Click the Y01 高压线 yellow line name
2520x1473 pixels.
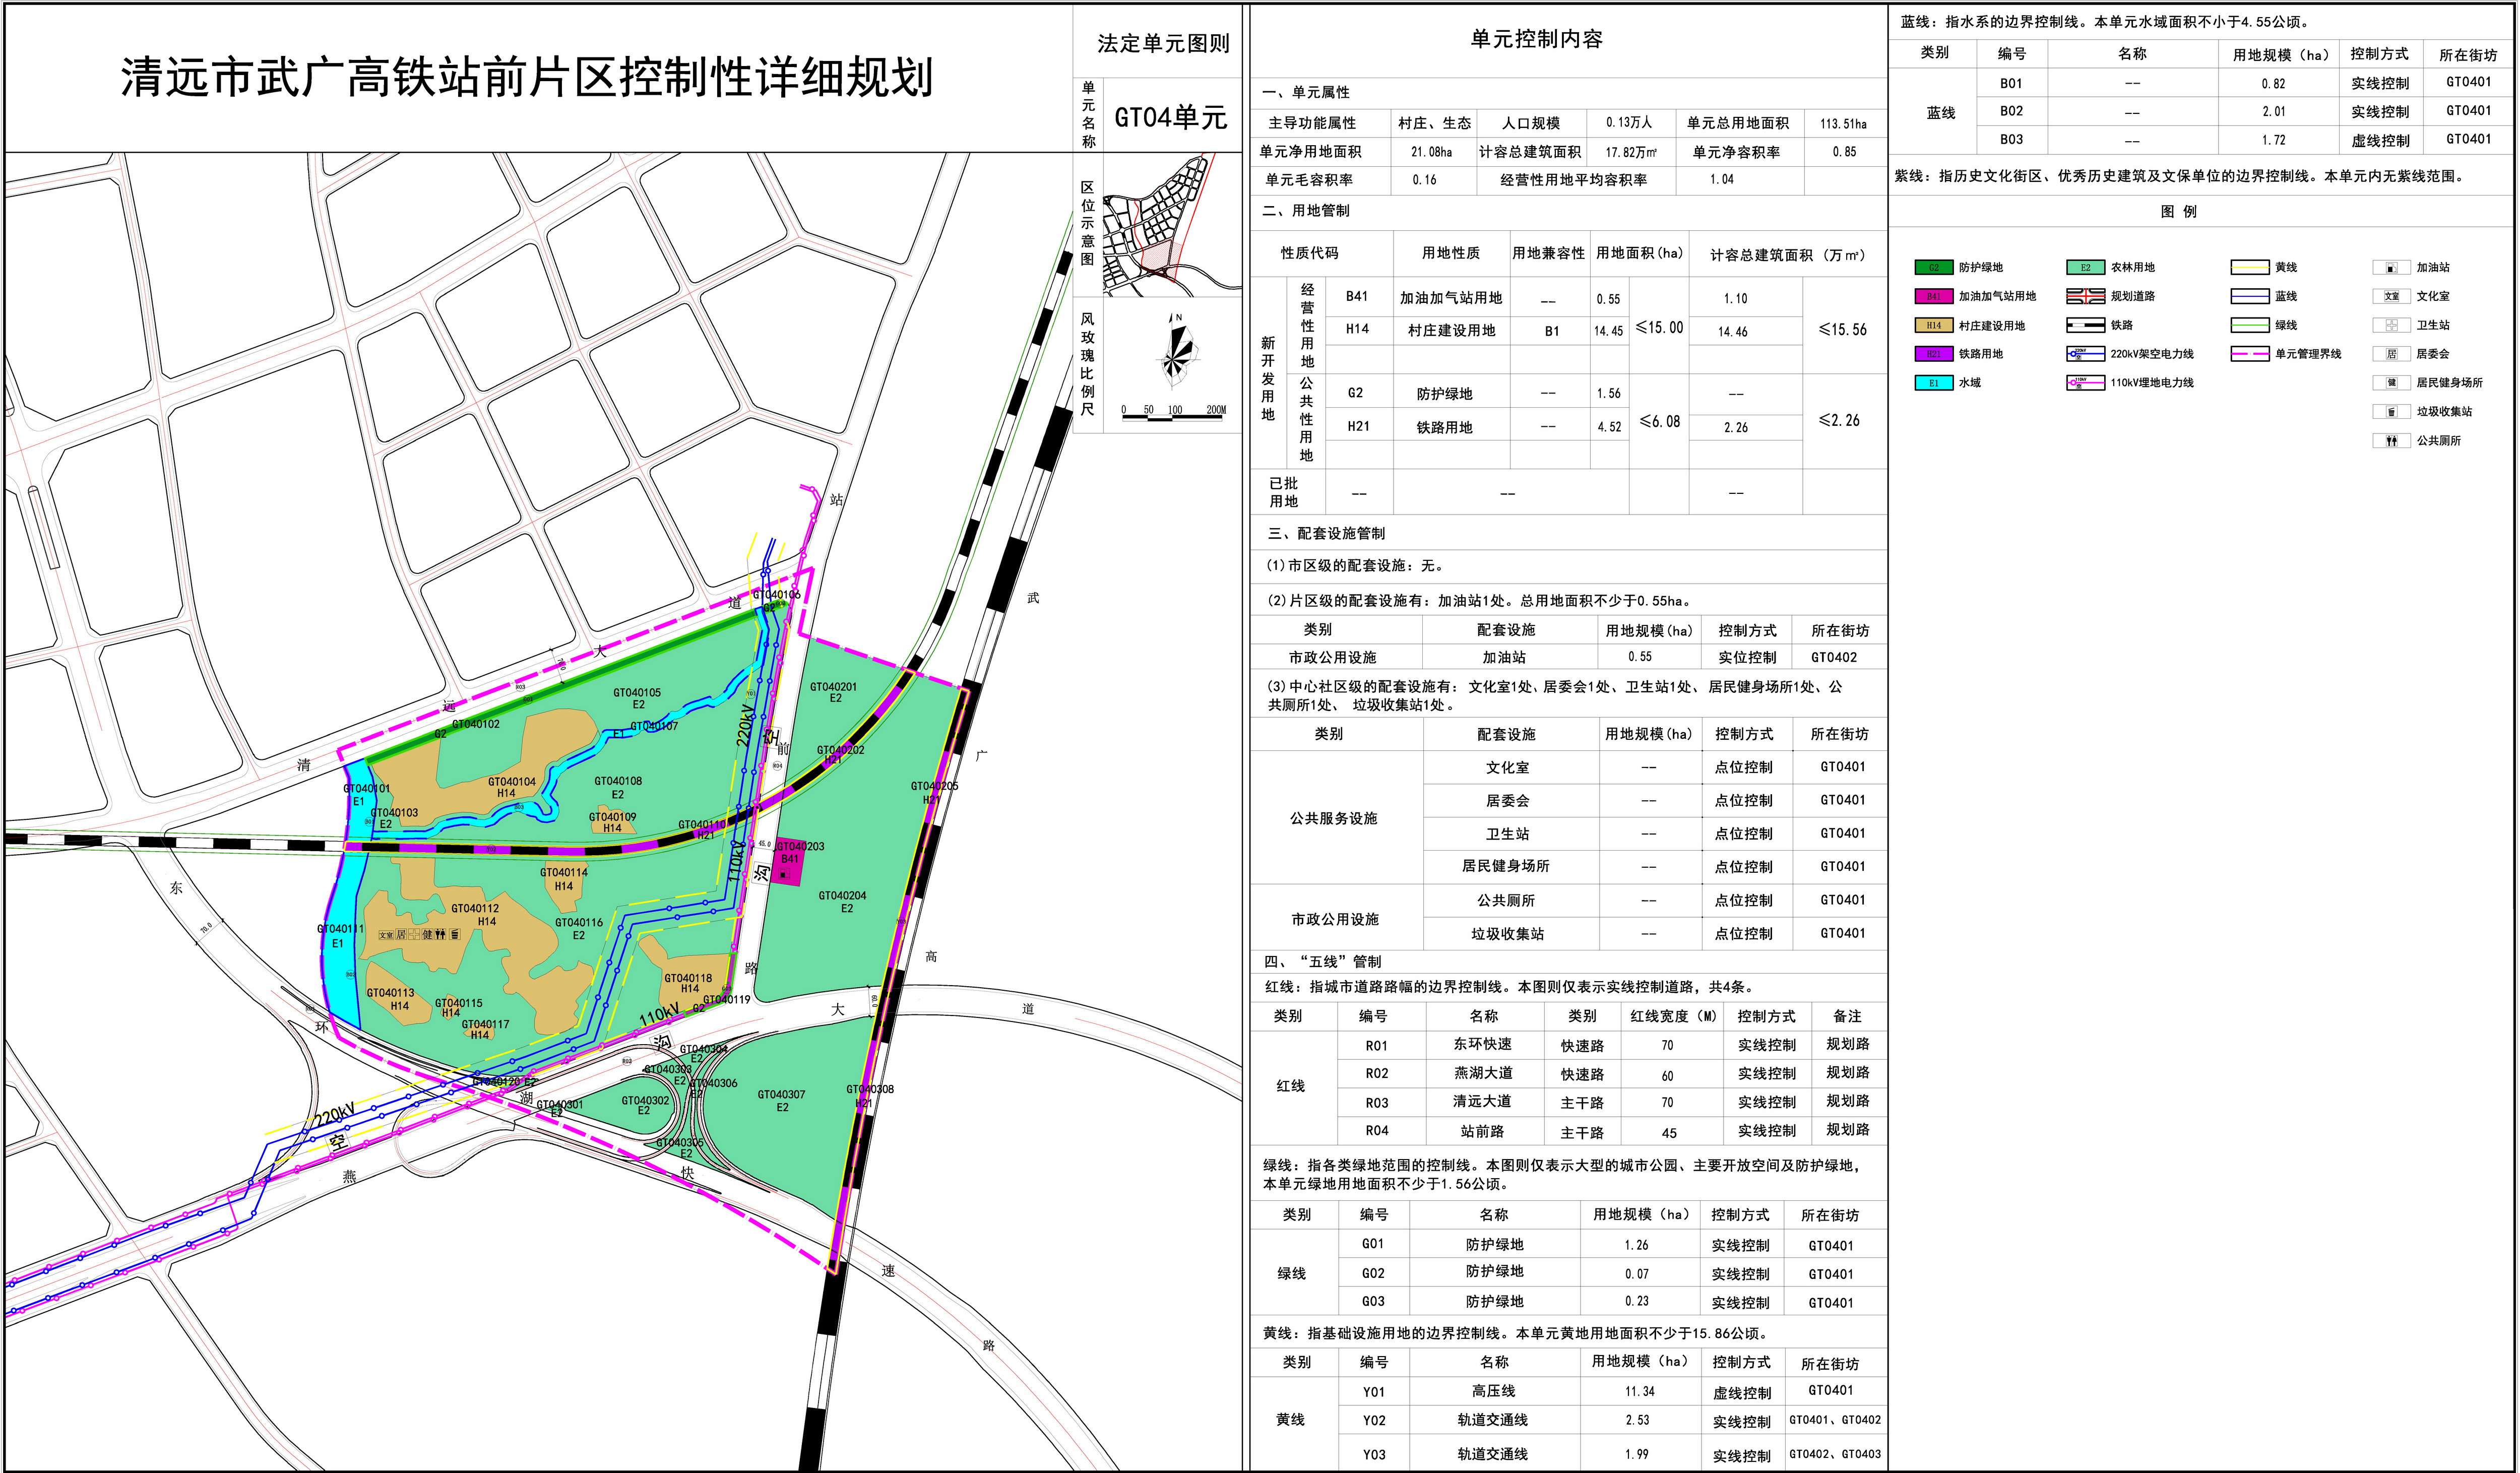1493,1391
